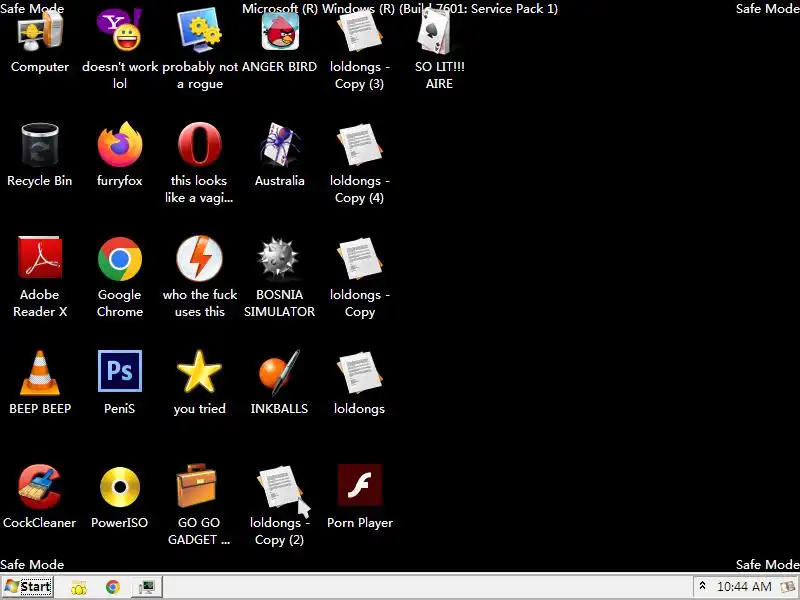The width and height of the screenshot is (800, 600).
Task: Click the yellow pinned taskbar icon next to Start
Action: [x=79, y=587]
